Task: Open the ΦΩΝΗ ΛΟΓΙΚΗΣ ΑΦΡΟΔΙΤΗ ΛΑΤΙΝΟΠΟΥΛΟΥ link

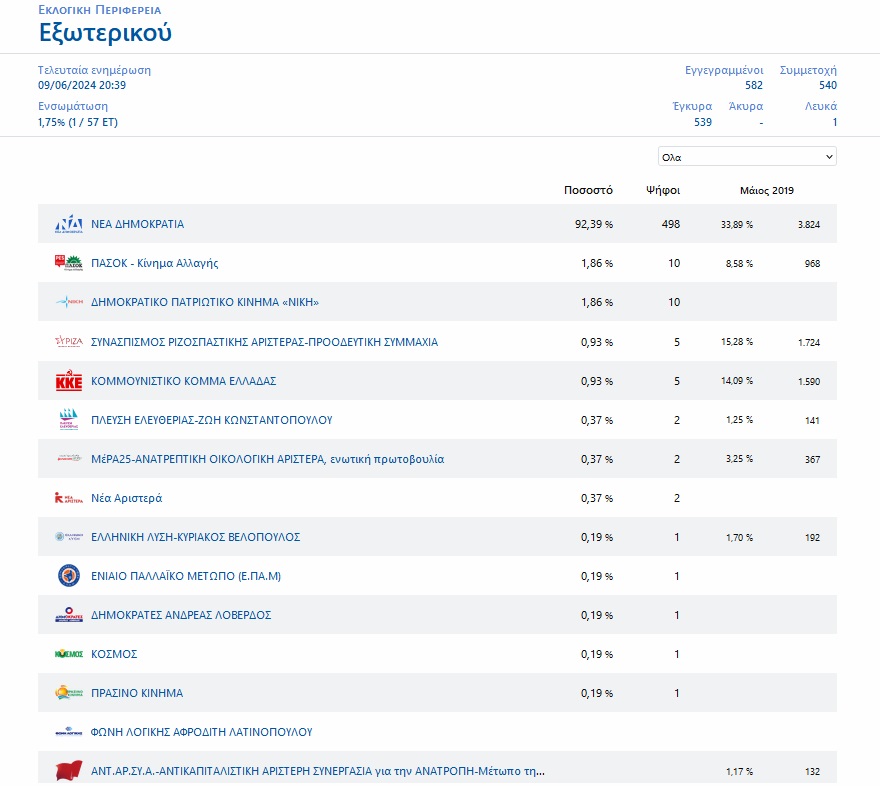Action: point(201,732)
